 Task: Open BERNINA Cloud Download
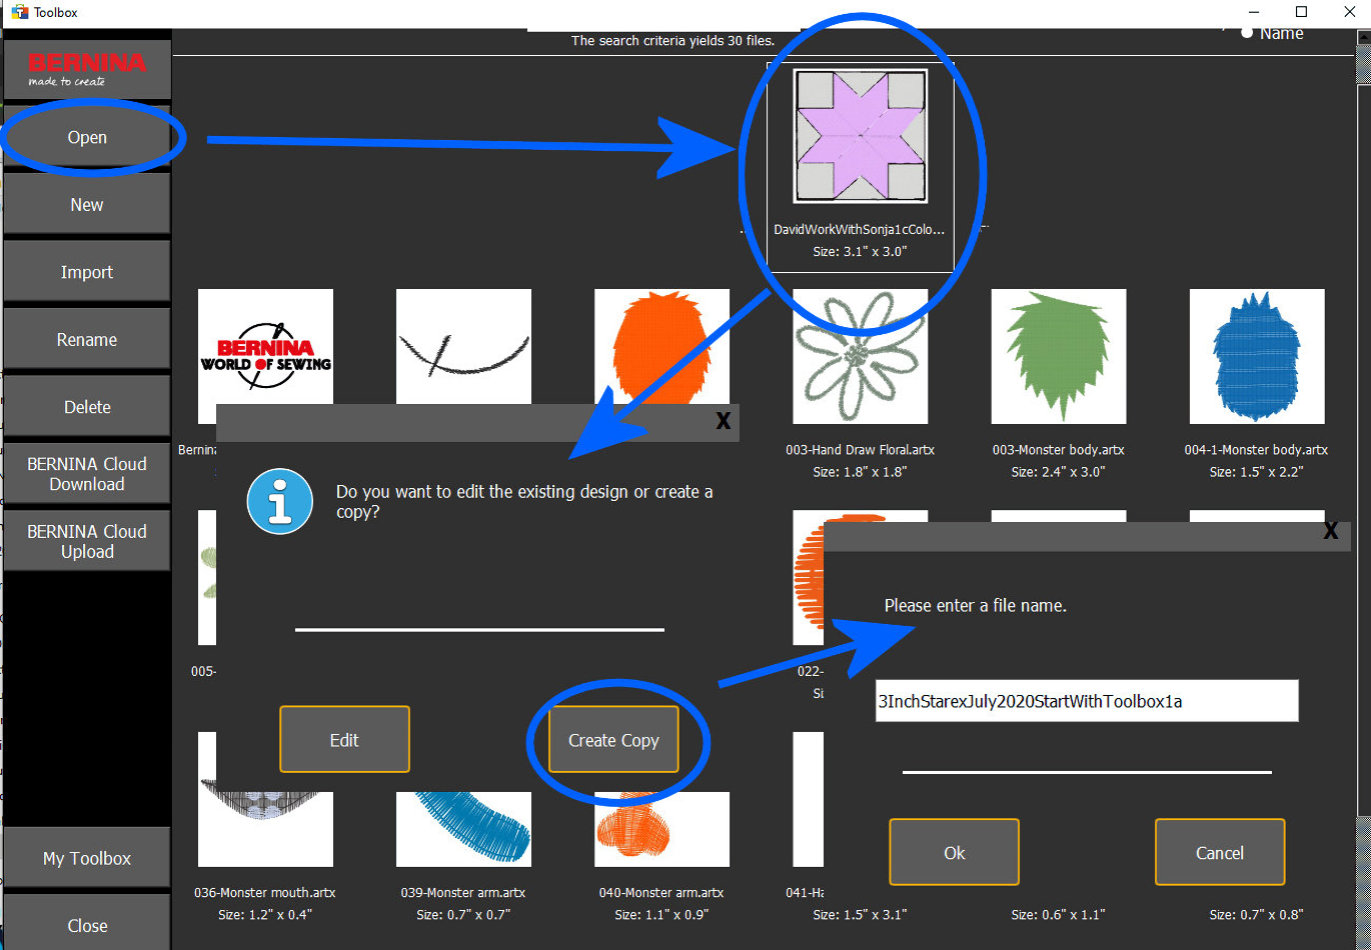(87, 474)
